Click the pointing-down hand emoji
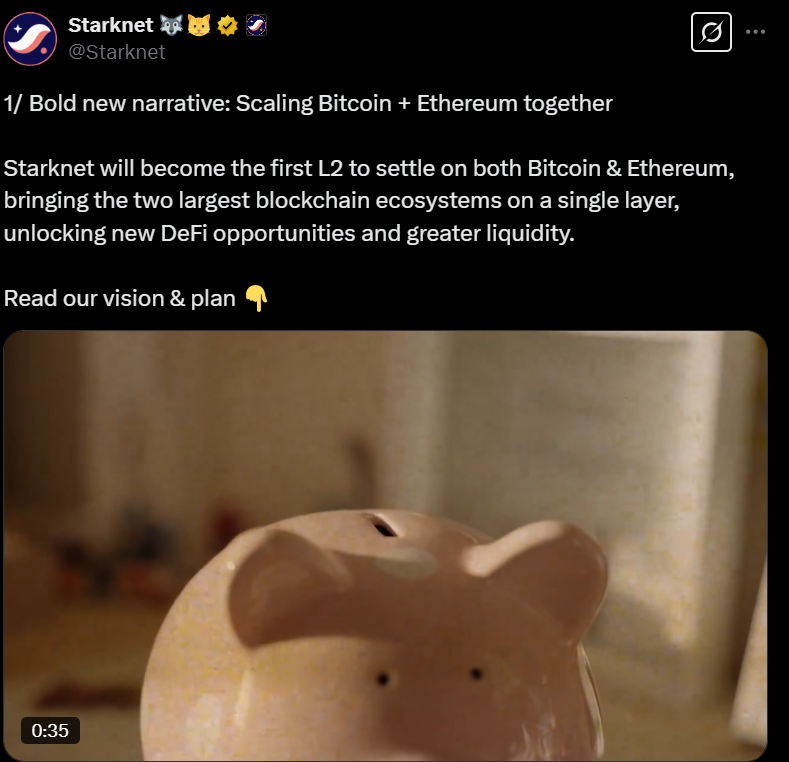The image size is (789, 762). tap(256, 298)
